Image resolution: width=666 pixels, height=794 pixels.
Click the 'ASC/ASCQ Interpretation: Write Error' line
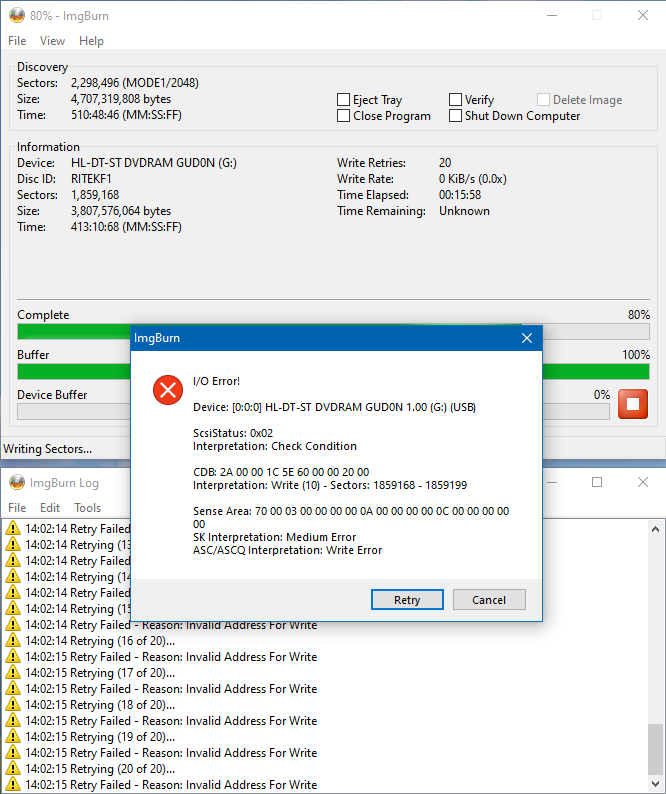pyautogui.click(x=288, y=550)
